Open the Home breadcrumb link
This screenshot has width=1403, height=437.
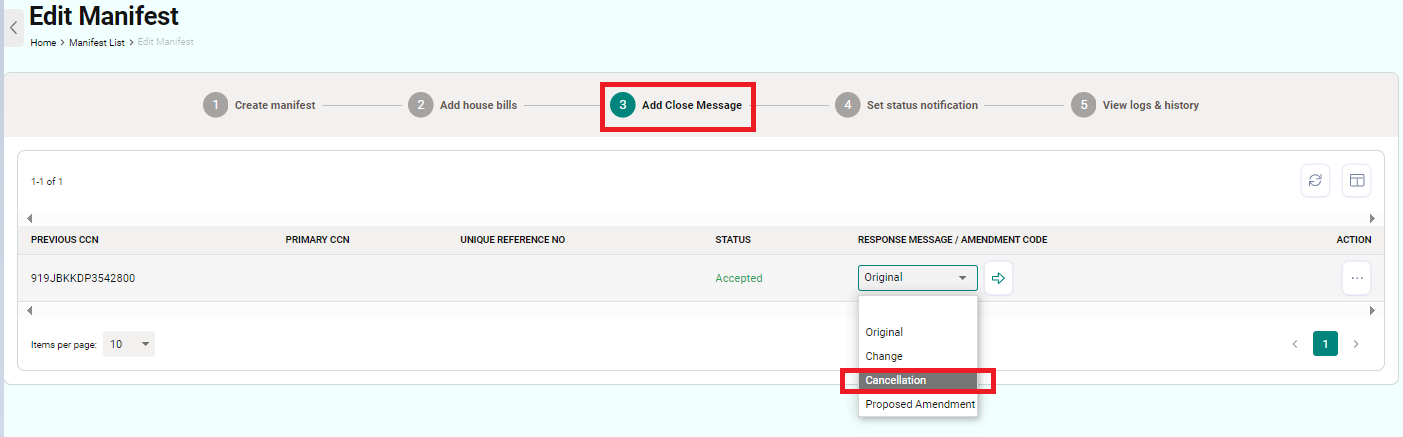[43, 43]
